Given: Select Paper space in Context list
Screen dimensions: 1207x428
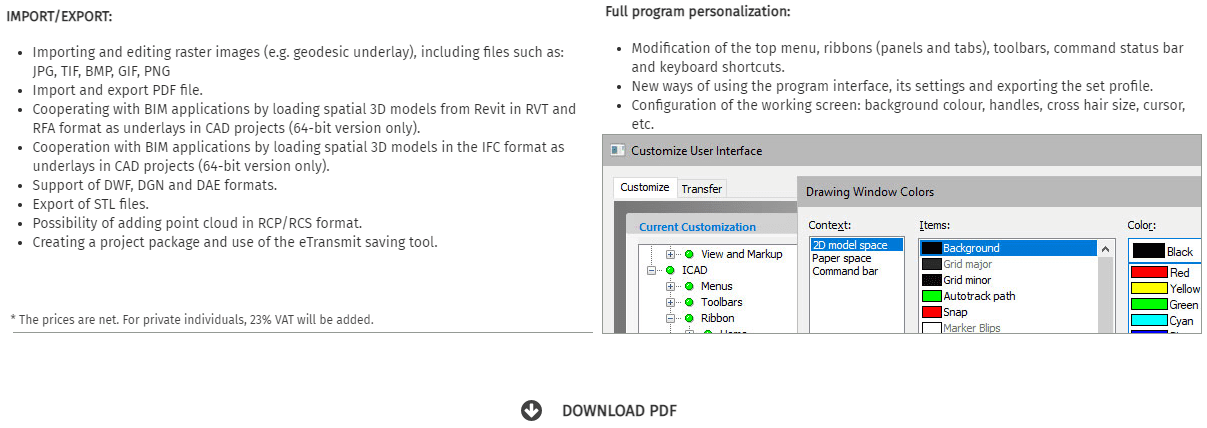Looking at the screenshot, I should [x=842, y=258].
